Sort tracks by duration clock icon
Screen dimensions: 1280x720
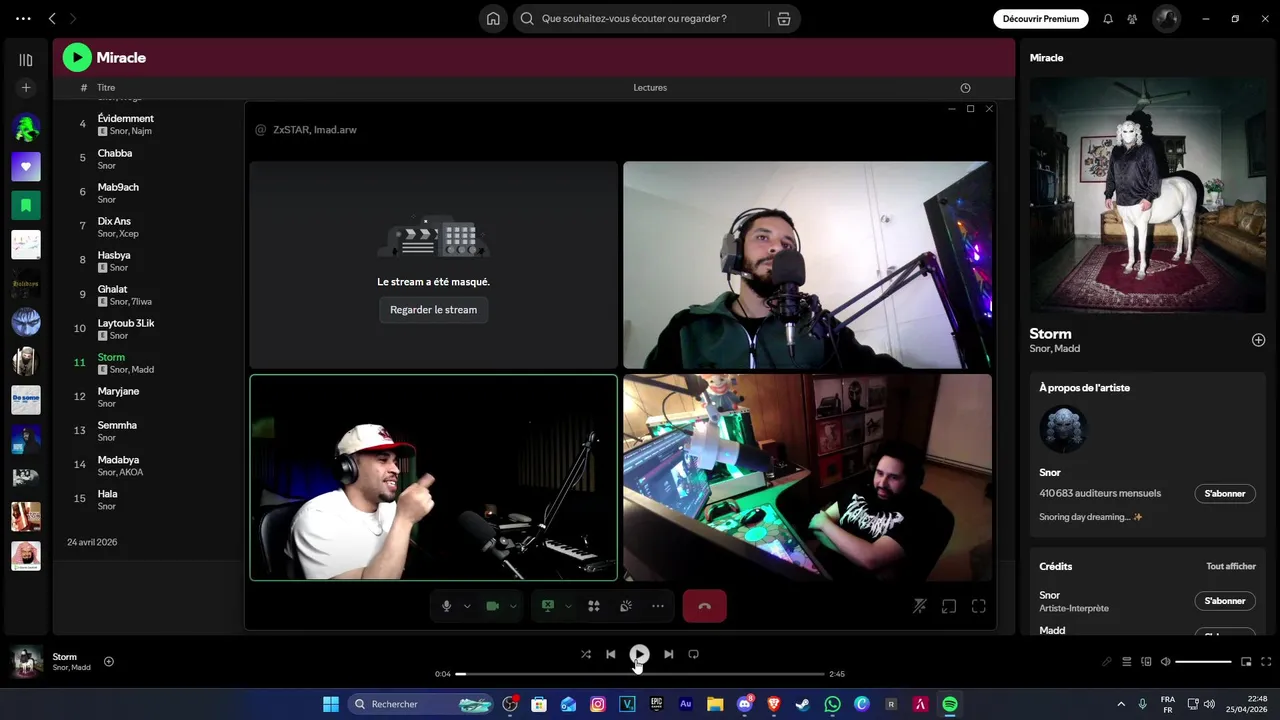[965, 88]
